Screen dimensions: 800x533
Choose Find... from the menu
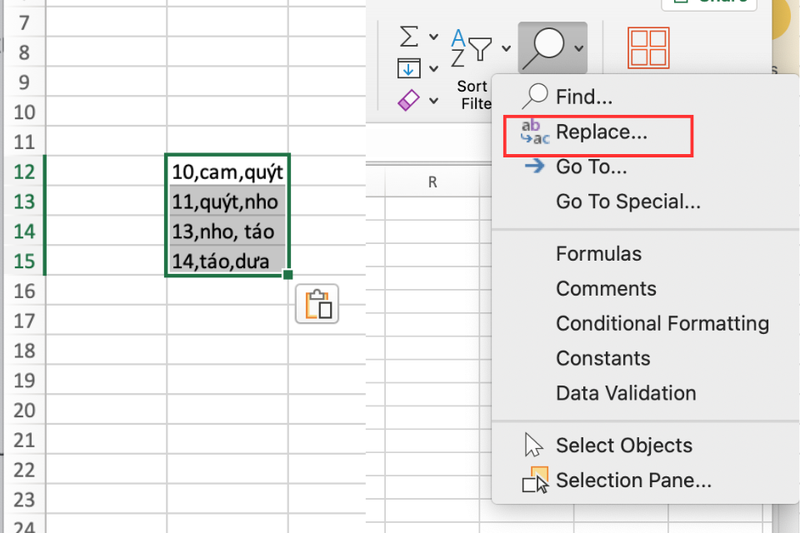[645, 96]
